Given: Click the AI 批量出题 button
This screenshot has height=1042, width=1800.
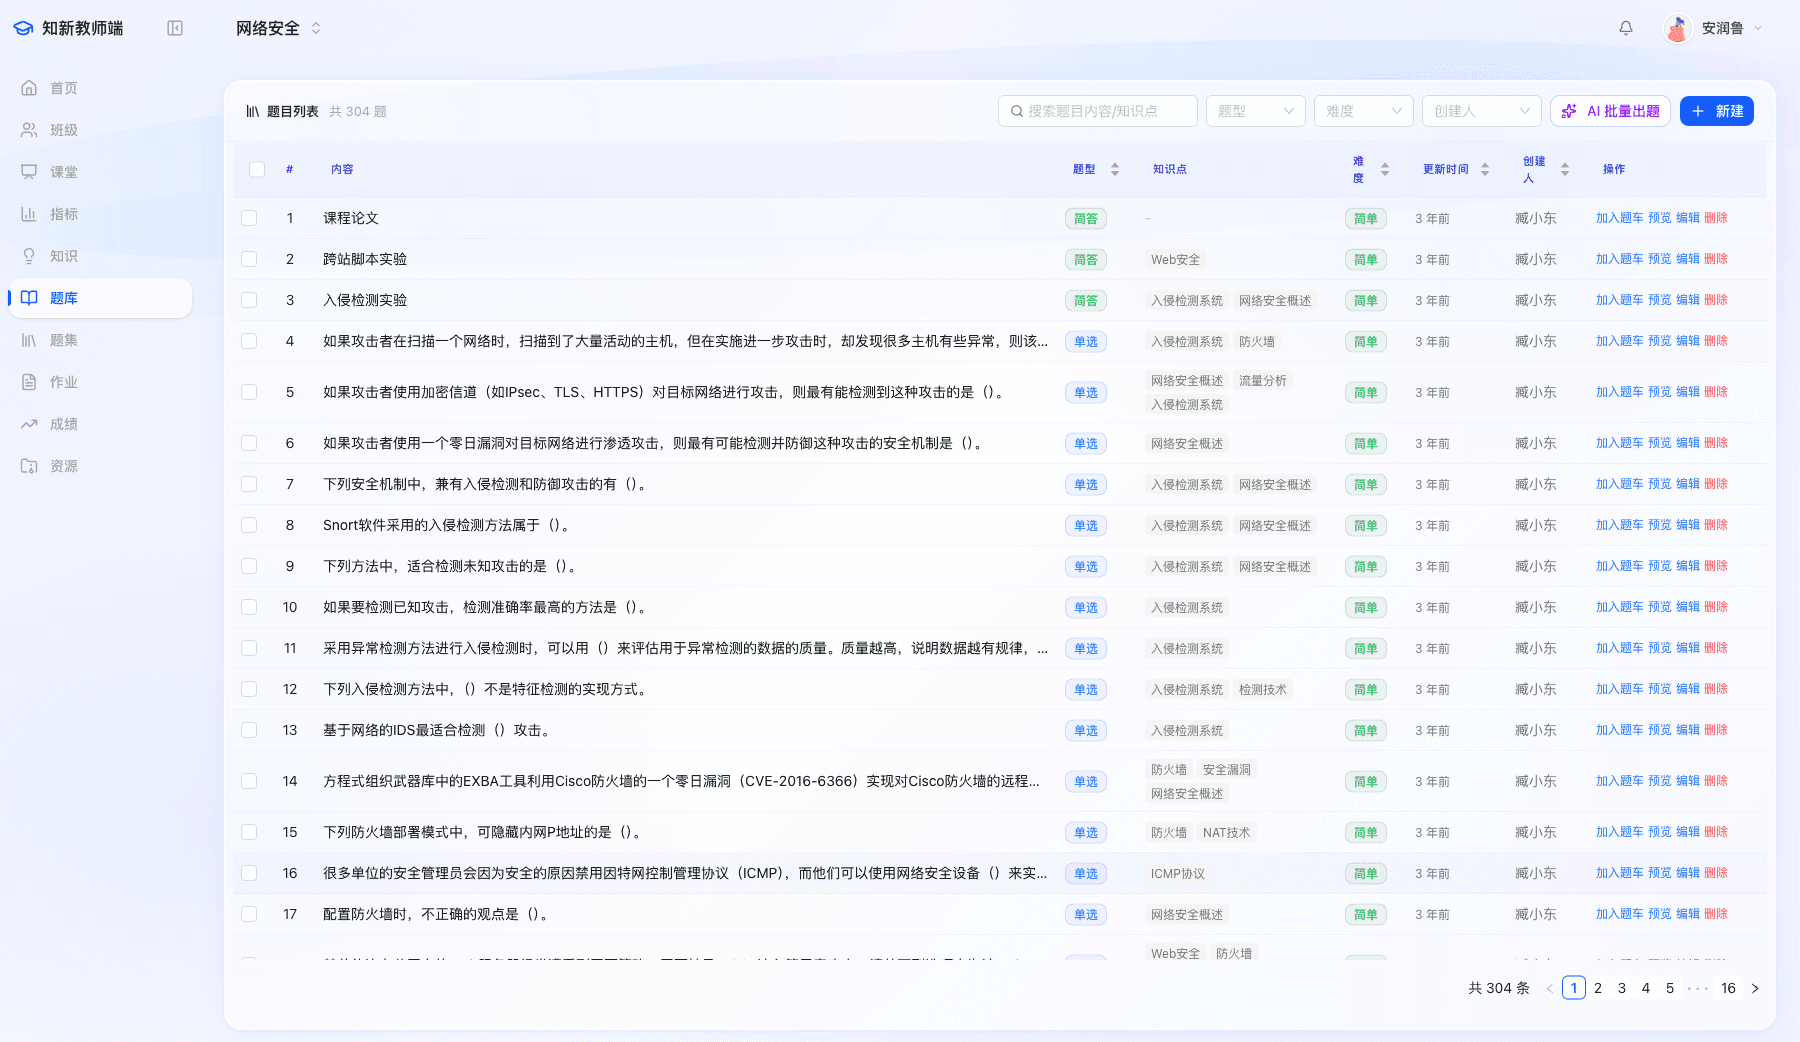Looking at the screenshot, I should 1610,111.
